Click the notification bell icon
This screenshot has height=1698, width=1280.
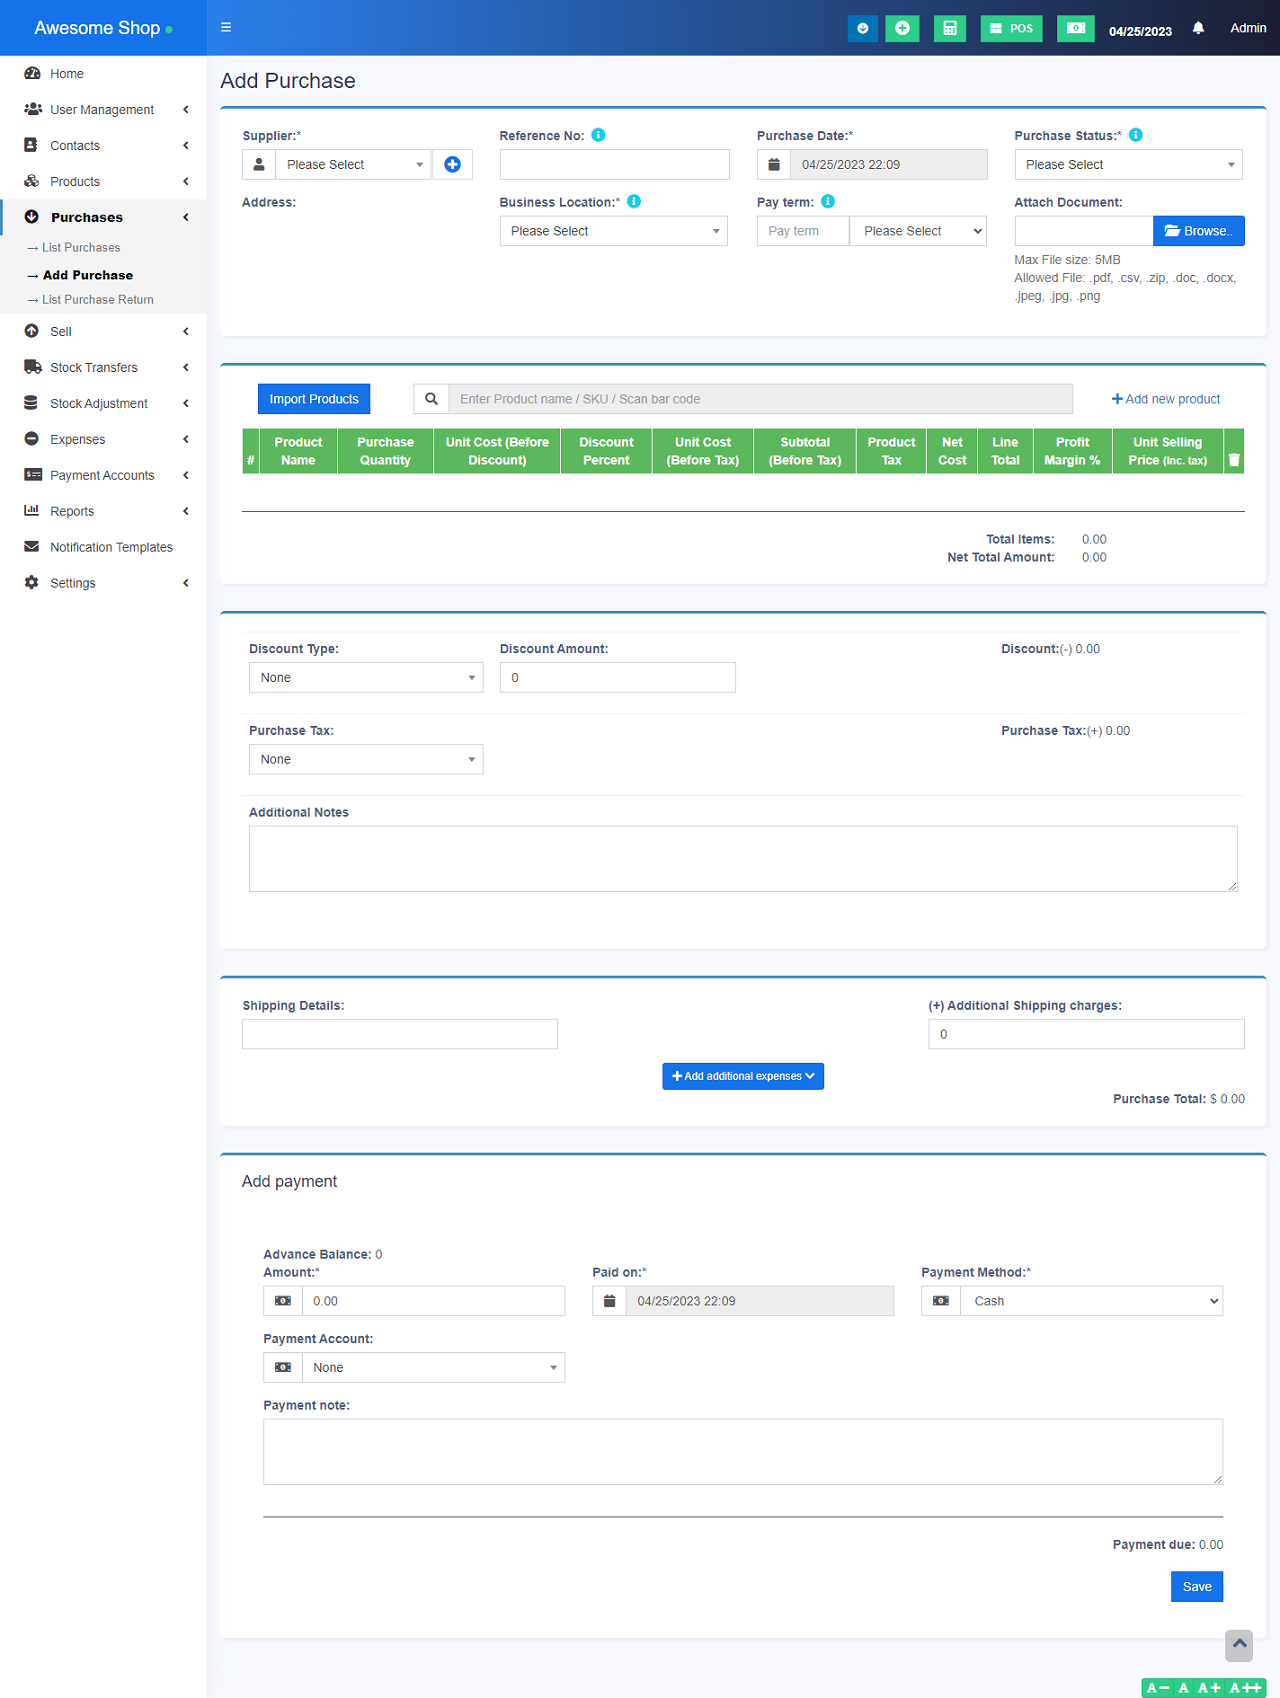(1198, 28)
